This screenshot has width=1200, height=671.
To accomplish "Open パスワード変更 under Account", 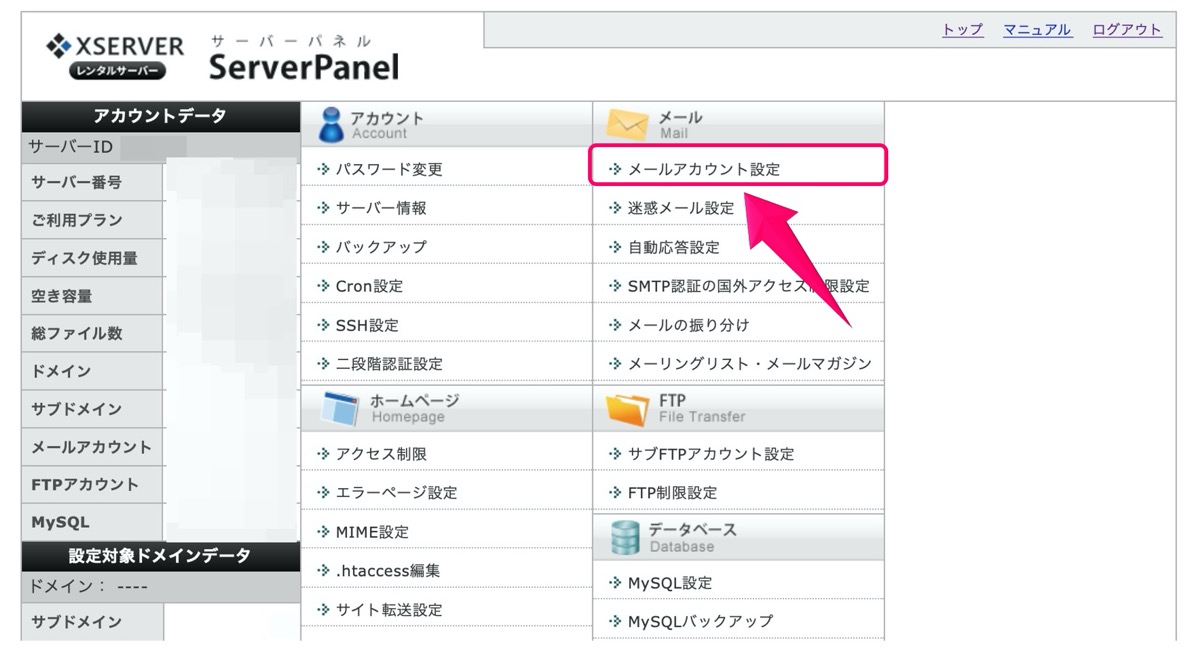I will pyautogui.click(x=389, y=169).
